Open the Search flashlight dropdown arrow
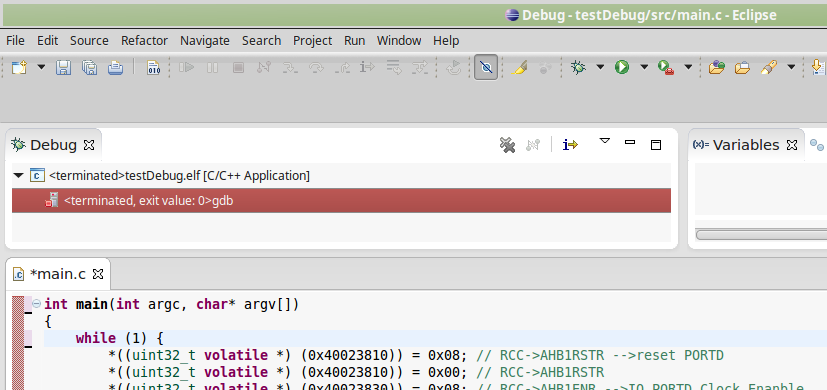 791,67
